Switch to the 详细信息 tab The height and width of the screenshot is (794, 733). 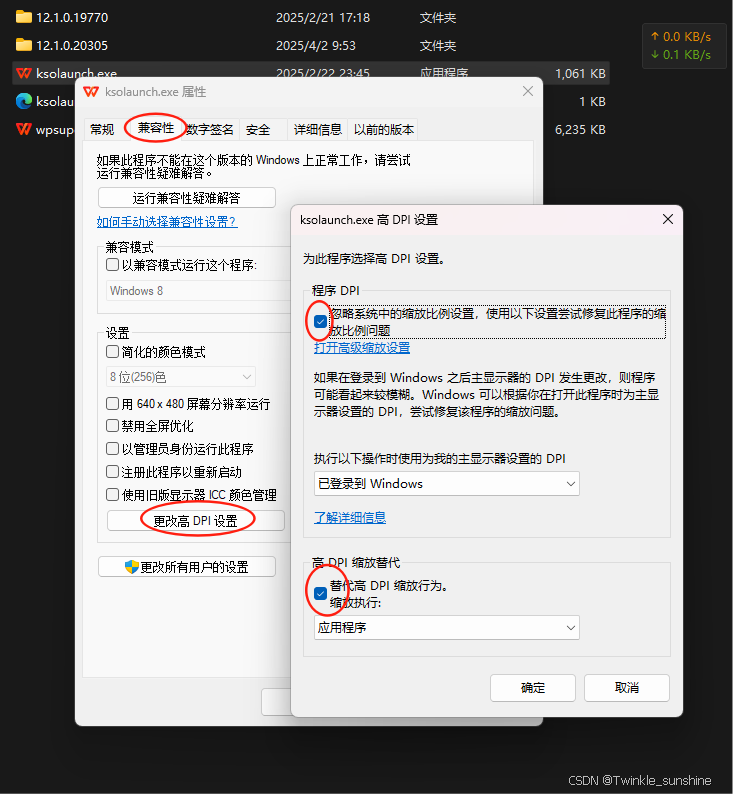(318, 130)
